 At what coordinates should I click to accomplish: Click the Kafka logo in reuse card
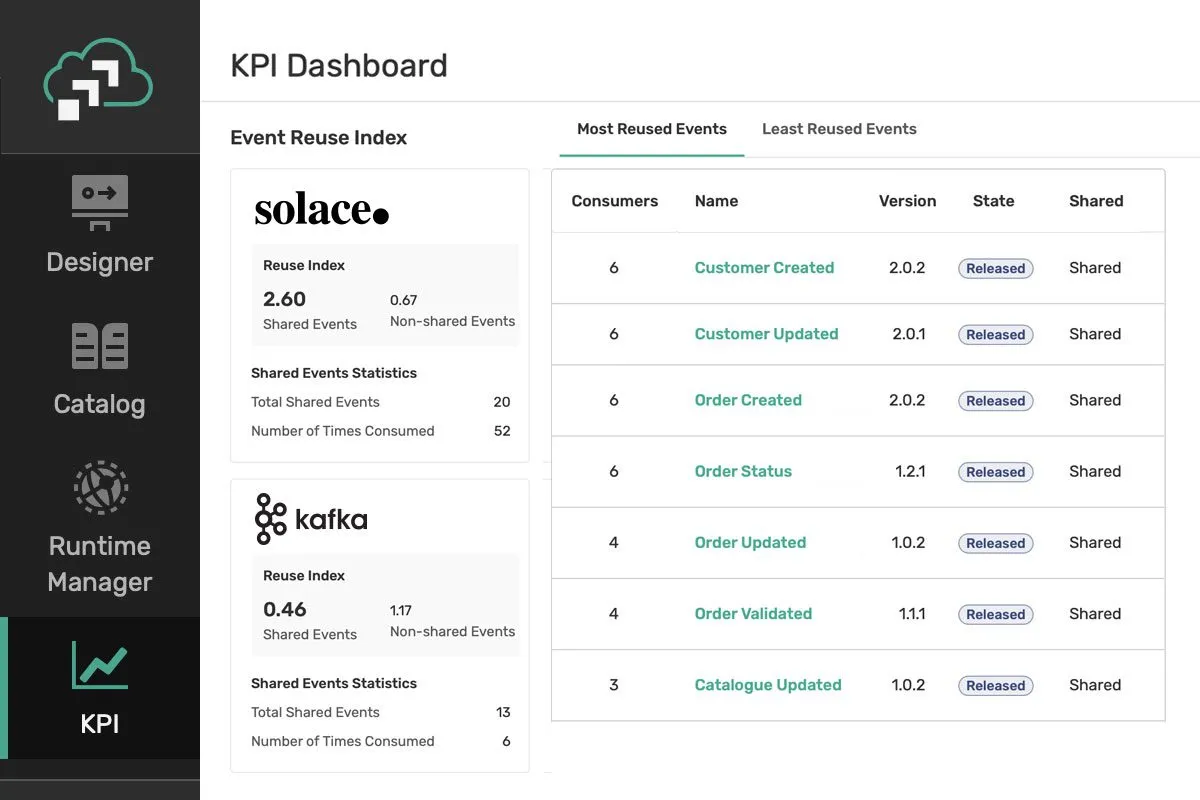(x=311, y=519)
